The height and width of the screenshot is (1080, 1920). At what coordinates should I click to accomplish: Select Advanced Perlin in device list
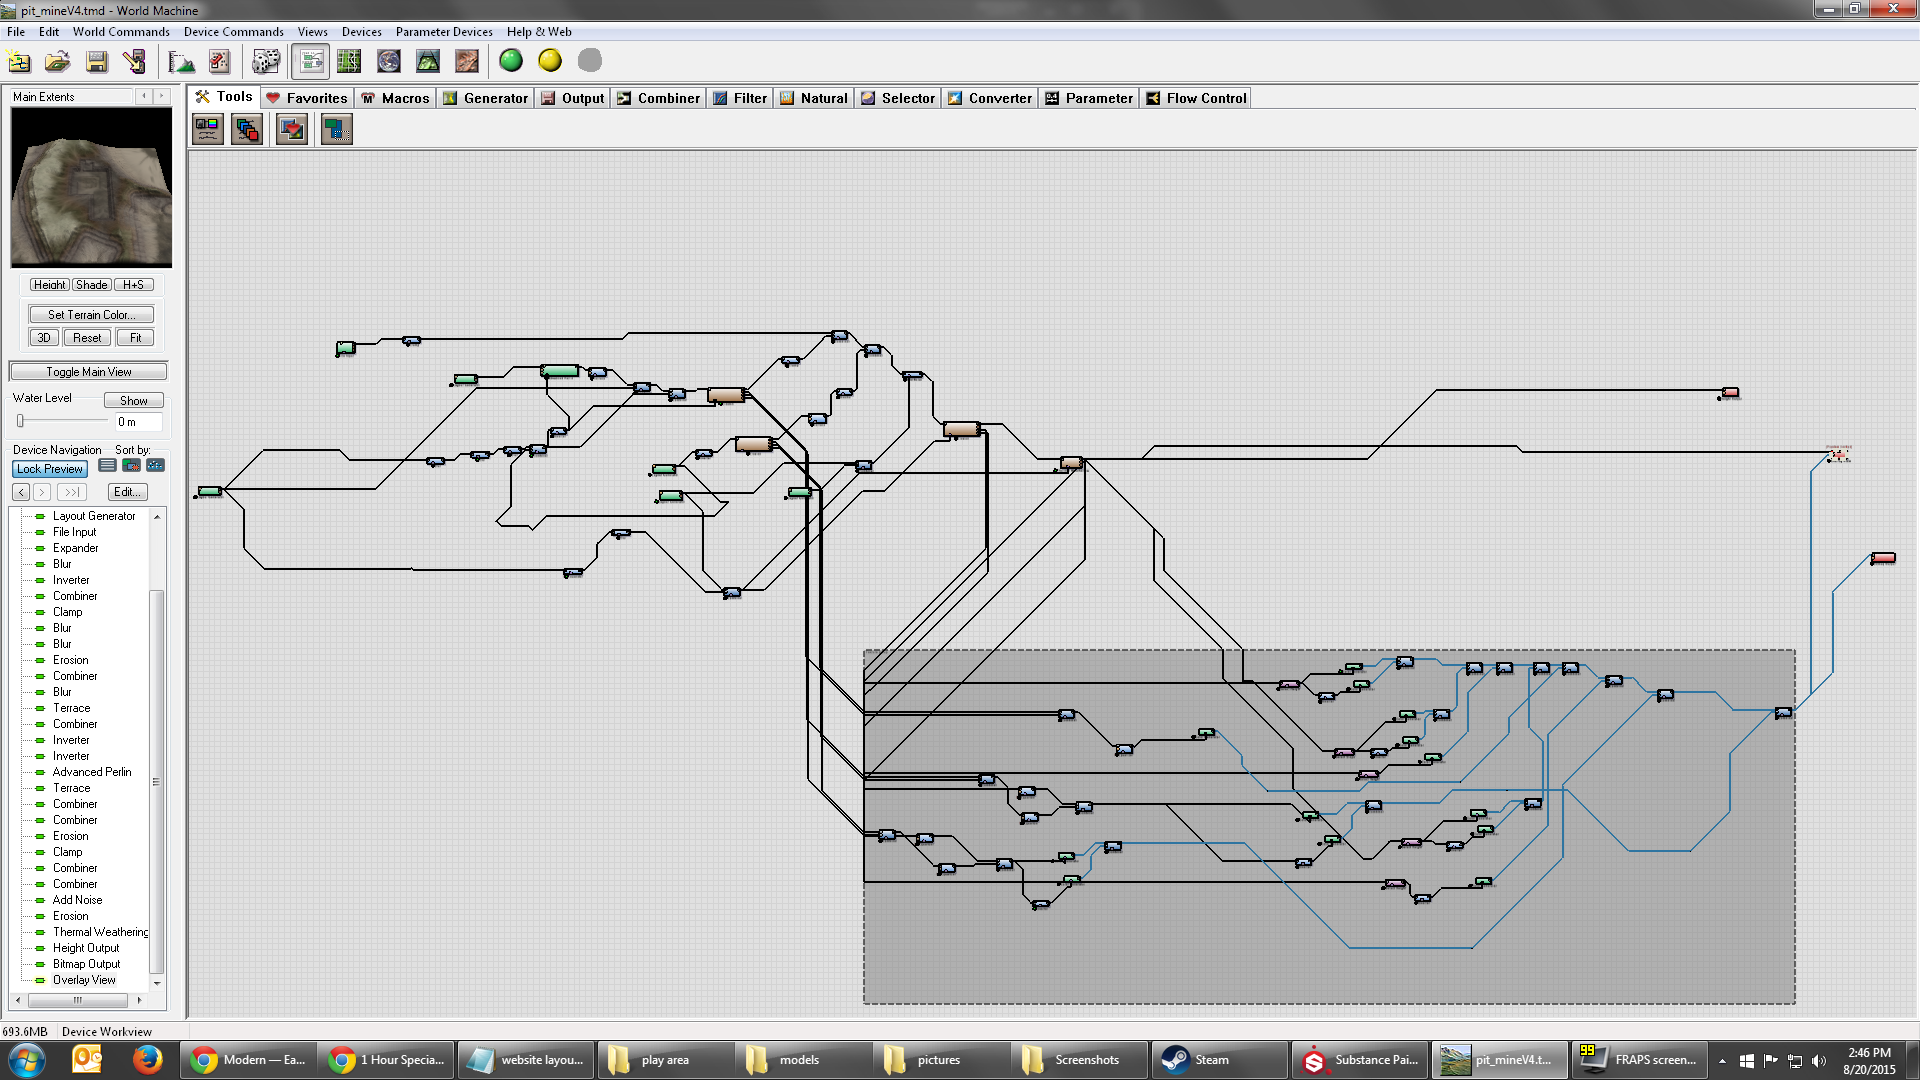coord(92,772)
